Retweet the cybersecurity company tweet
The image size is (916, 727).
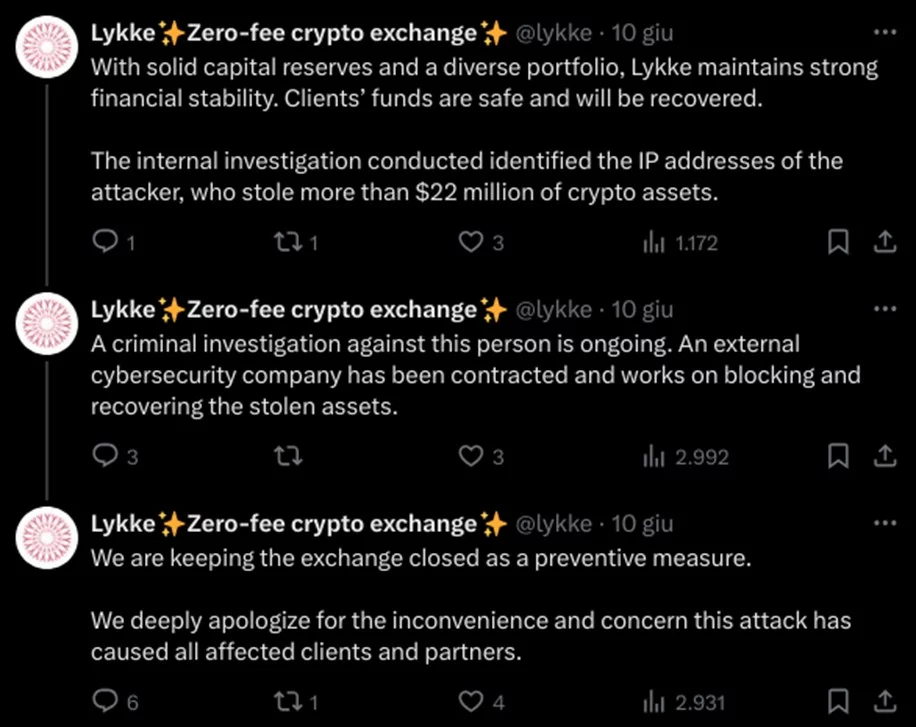coord(287,457)
